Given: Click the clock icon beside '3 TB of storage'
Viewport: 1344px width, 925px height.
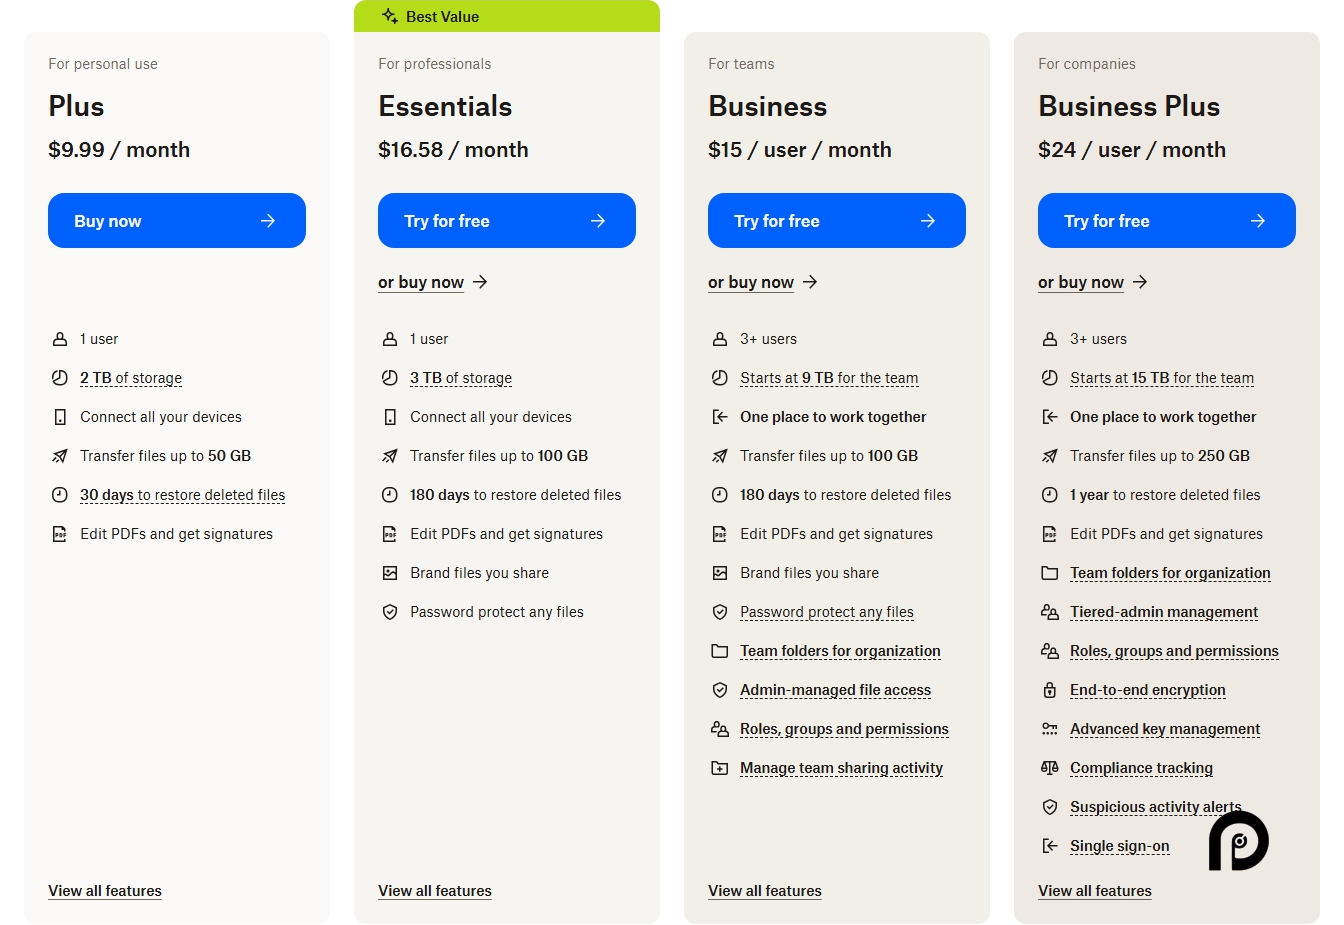Looking at the screenshot, I should [x=390, y=378].
